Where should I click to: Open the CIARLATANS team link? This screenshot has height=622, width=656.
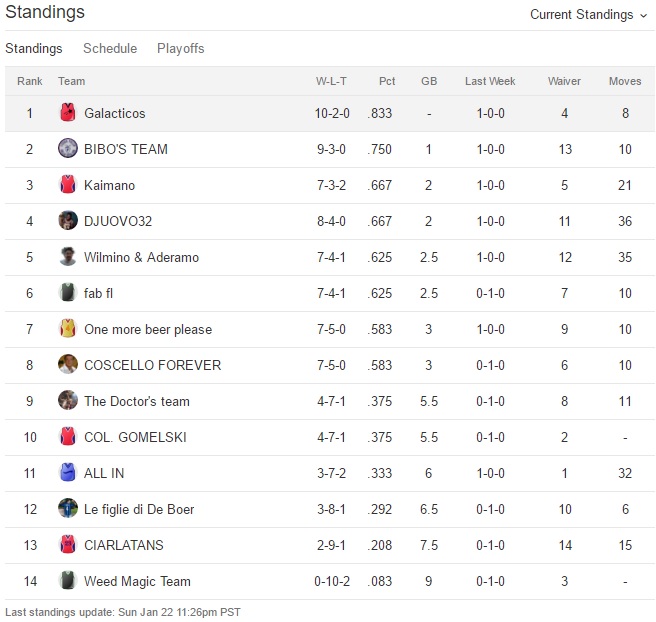(x=124, y=545)
